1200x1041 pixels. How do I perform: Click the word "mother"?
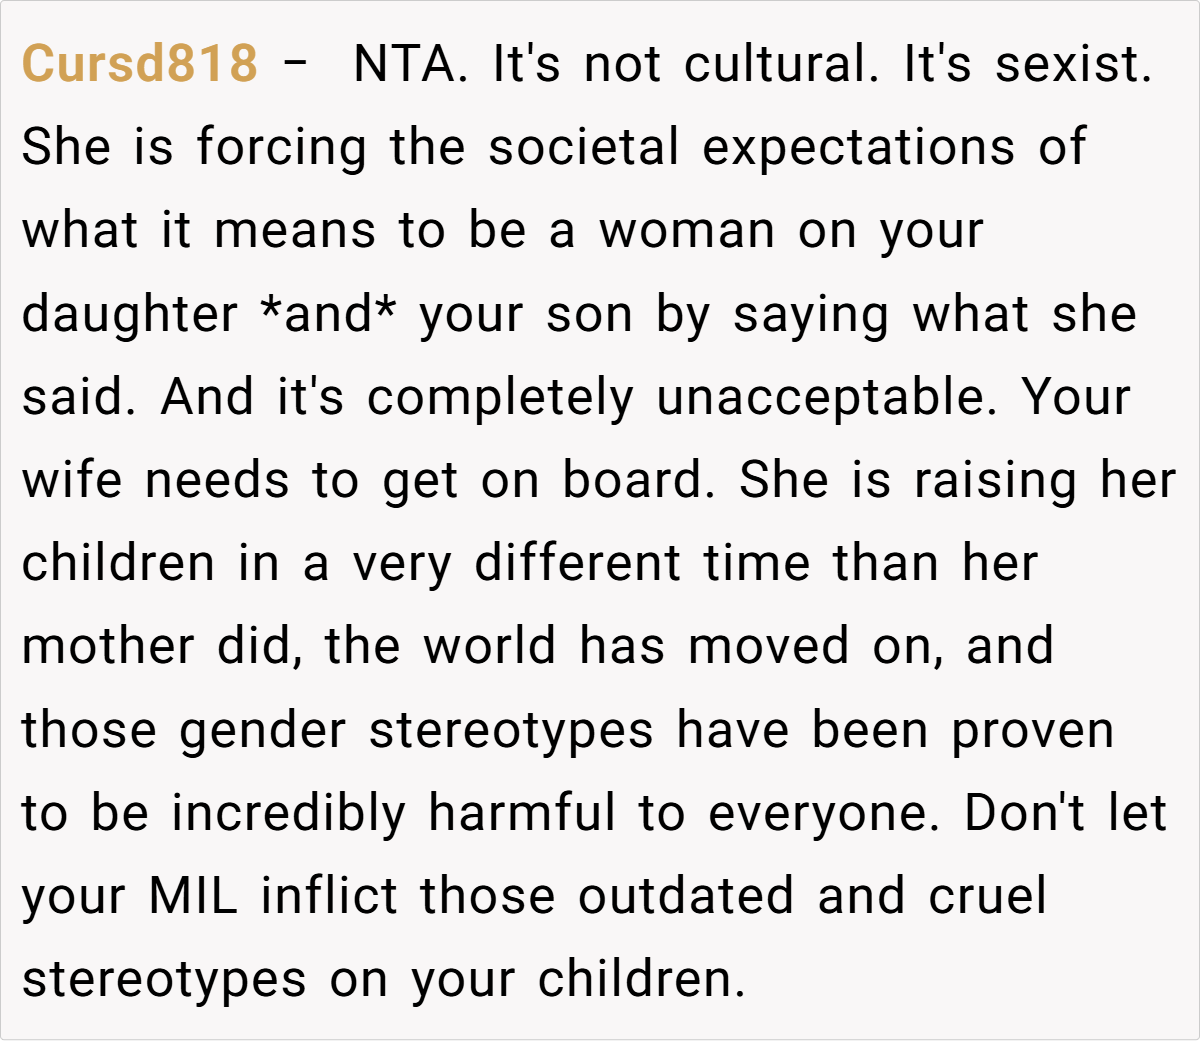[108, 647]
